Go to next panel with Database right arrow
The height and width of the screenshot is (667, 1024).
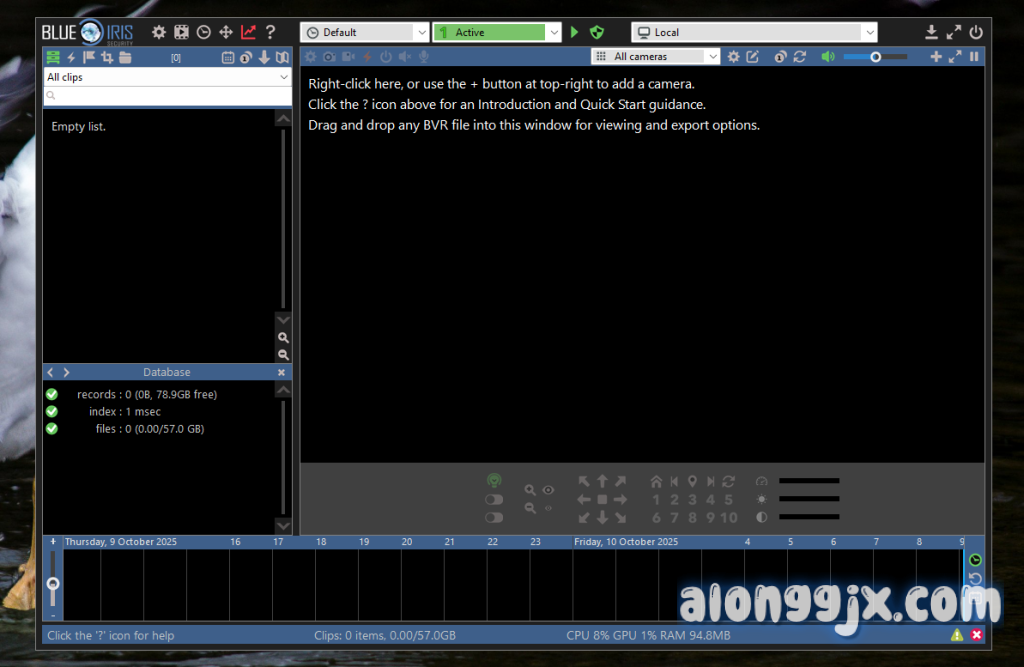coord(67,372)
